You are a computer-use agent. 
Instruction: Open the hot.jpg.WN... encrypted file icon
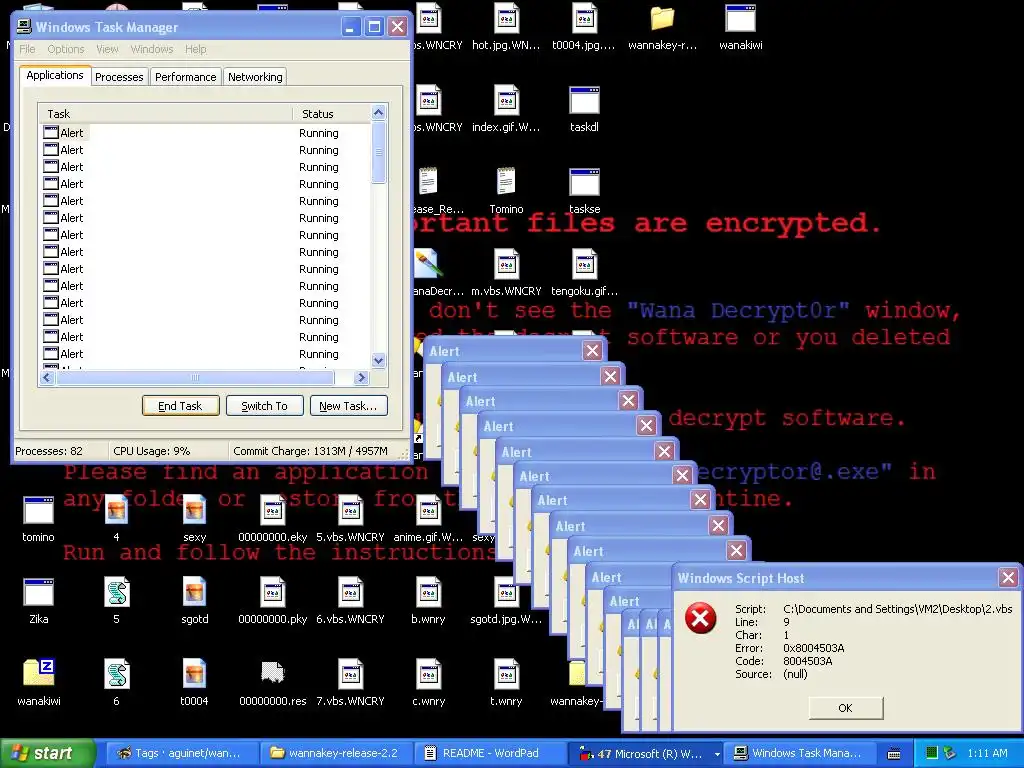pos(506,19)
